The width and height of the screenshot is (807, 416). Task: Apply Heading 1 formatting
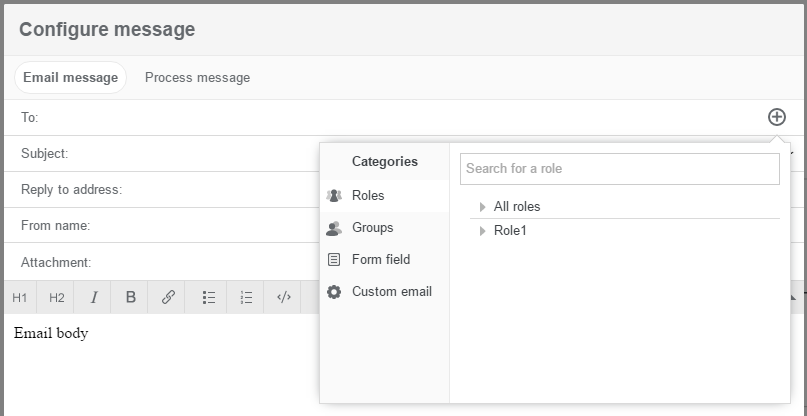click(x=20, y=297)
